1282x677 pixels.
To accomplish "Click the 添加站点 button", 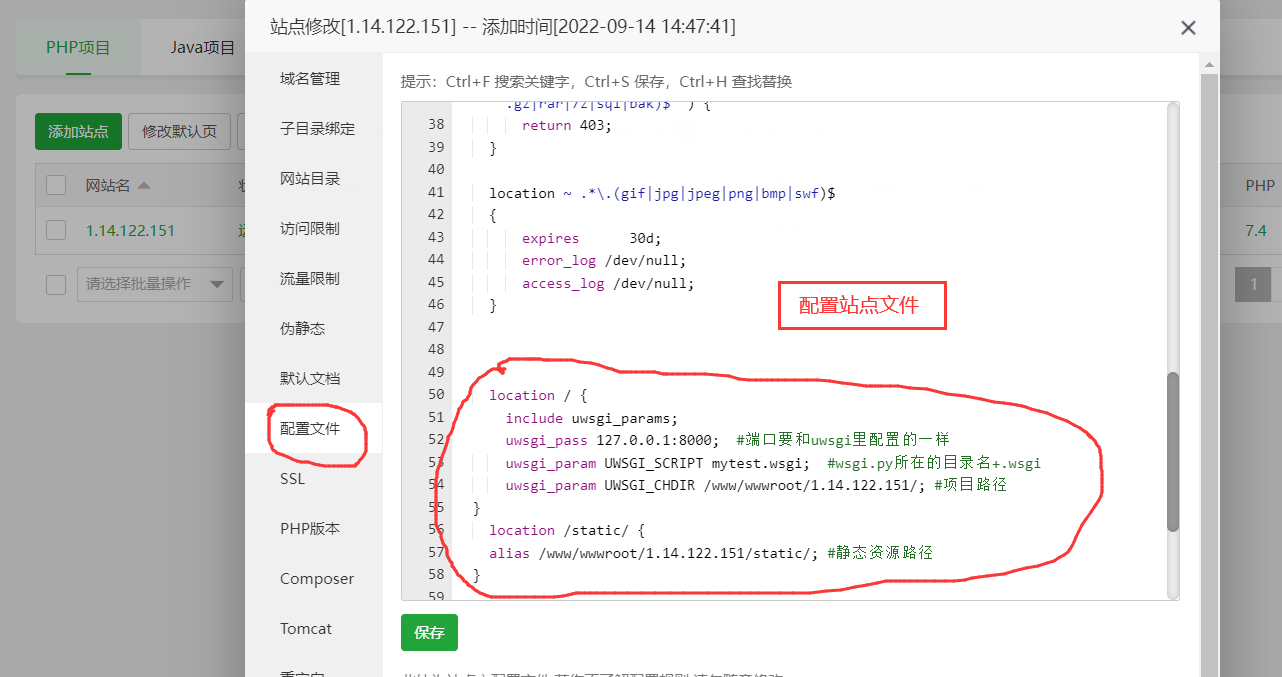I will point(78,131).
